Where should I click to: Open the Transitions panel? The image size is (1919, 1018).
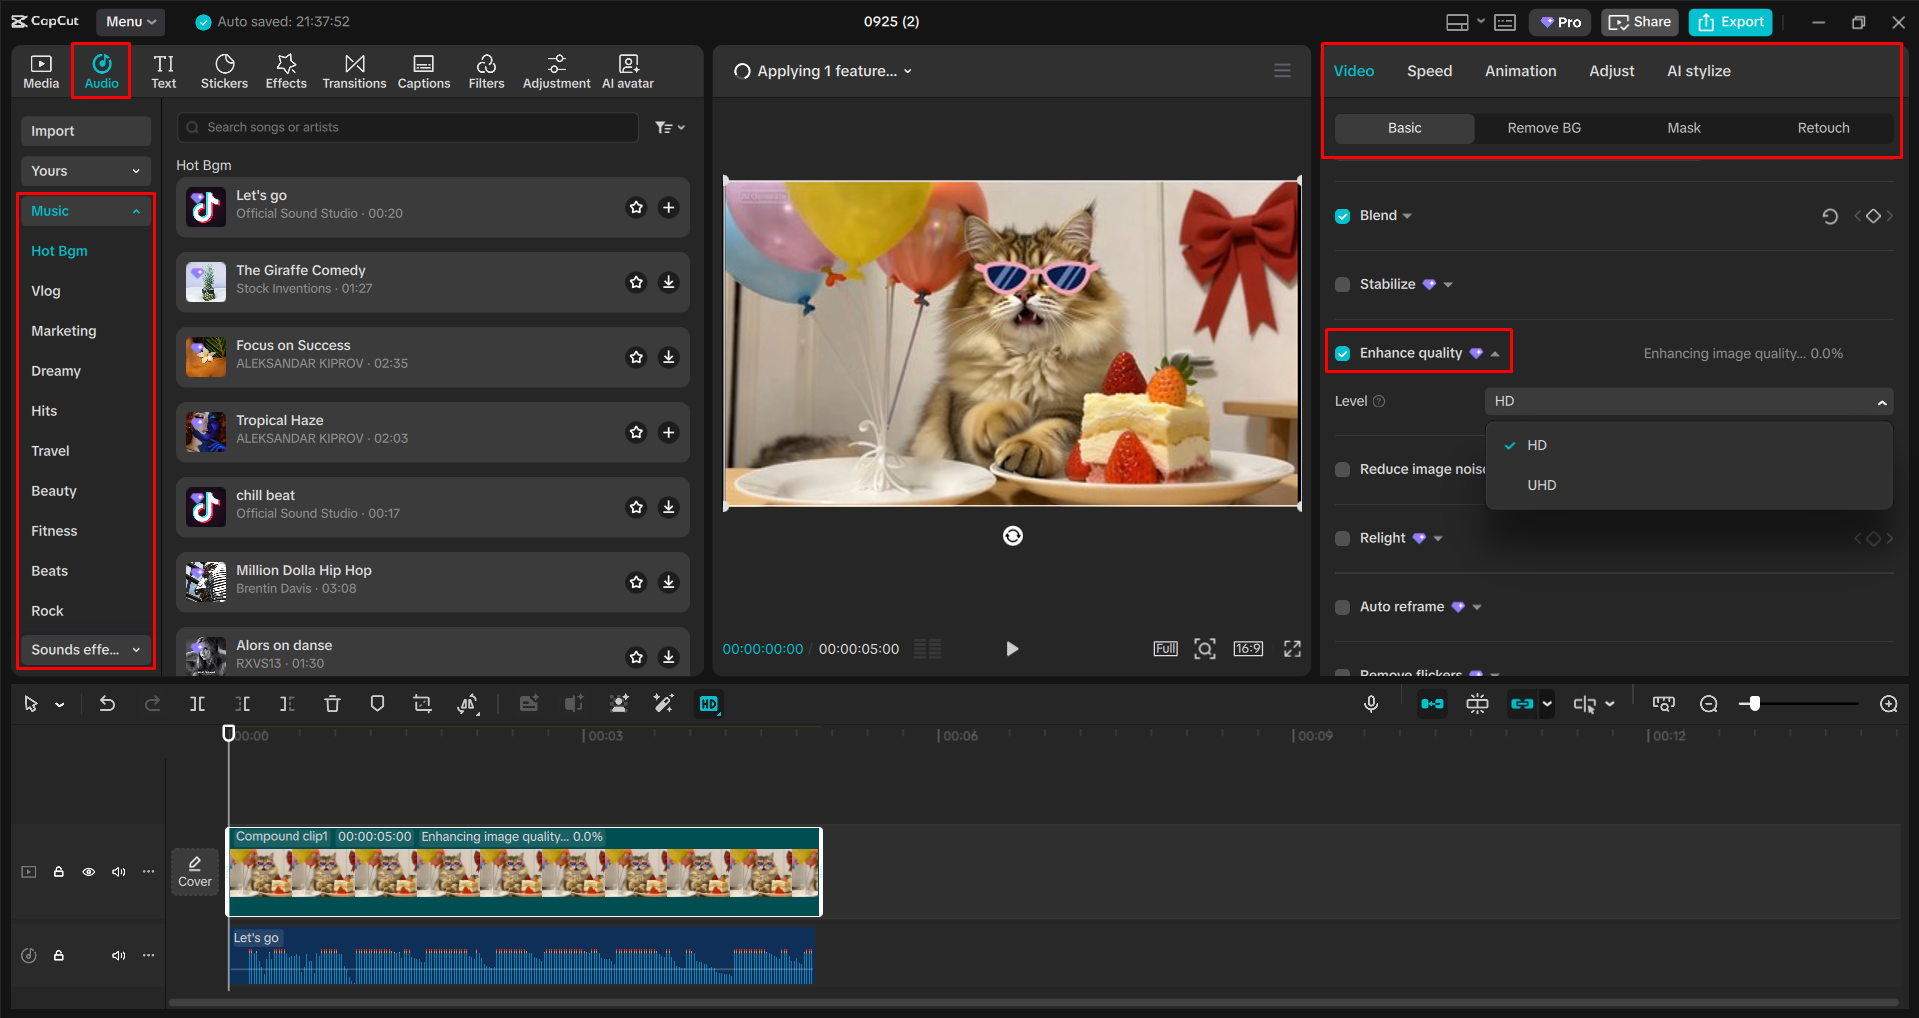coord(354,70)
